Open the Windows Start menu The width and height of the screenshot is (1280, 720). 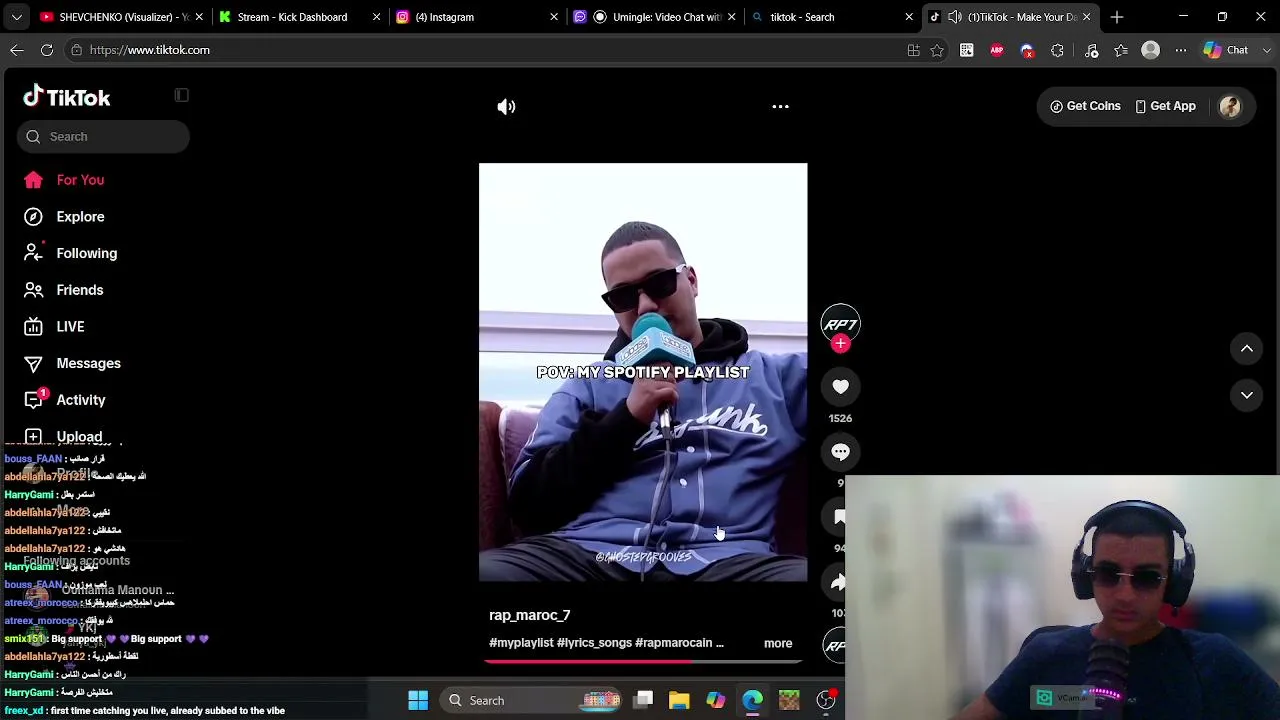tap(418, 700)
